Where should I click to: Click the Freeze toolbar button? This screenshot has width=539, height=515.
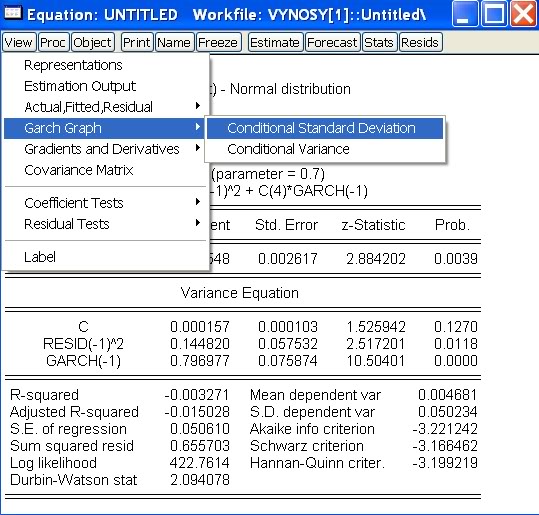[x=219, y=42]
